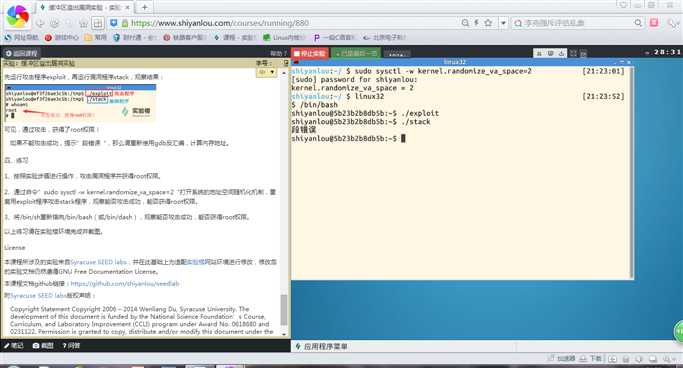This screenshot has height=368, width=683.
Task: Open the purple P bookmark
Action: [335, 37]
